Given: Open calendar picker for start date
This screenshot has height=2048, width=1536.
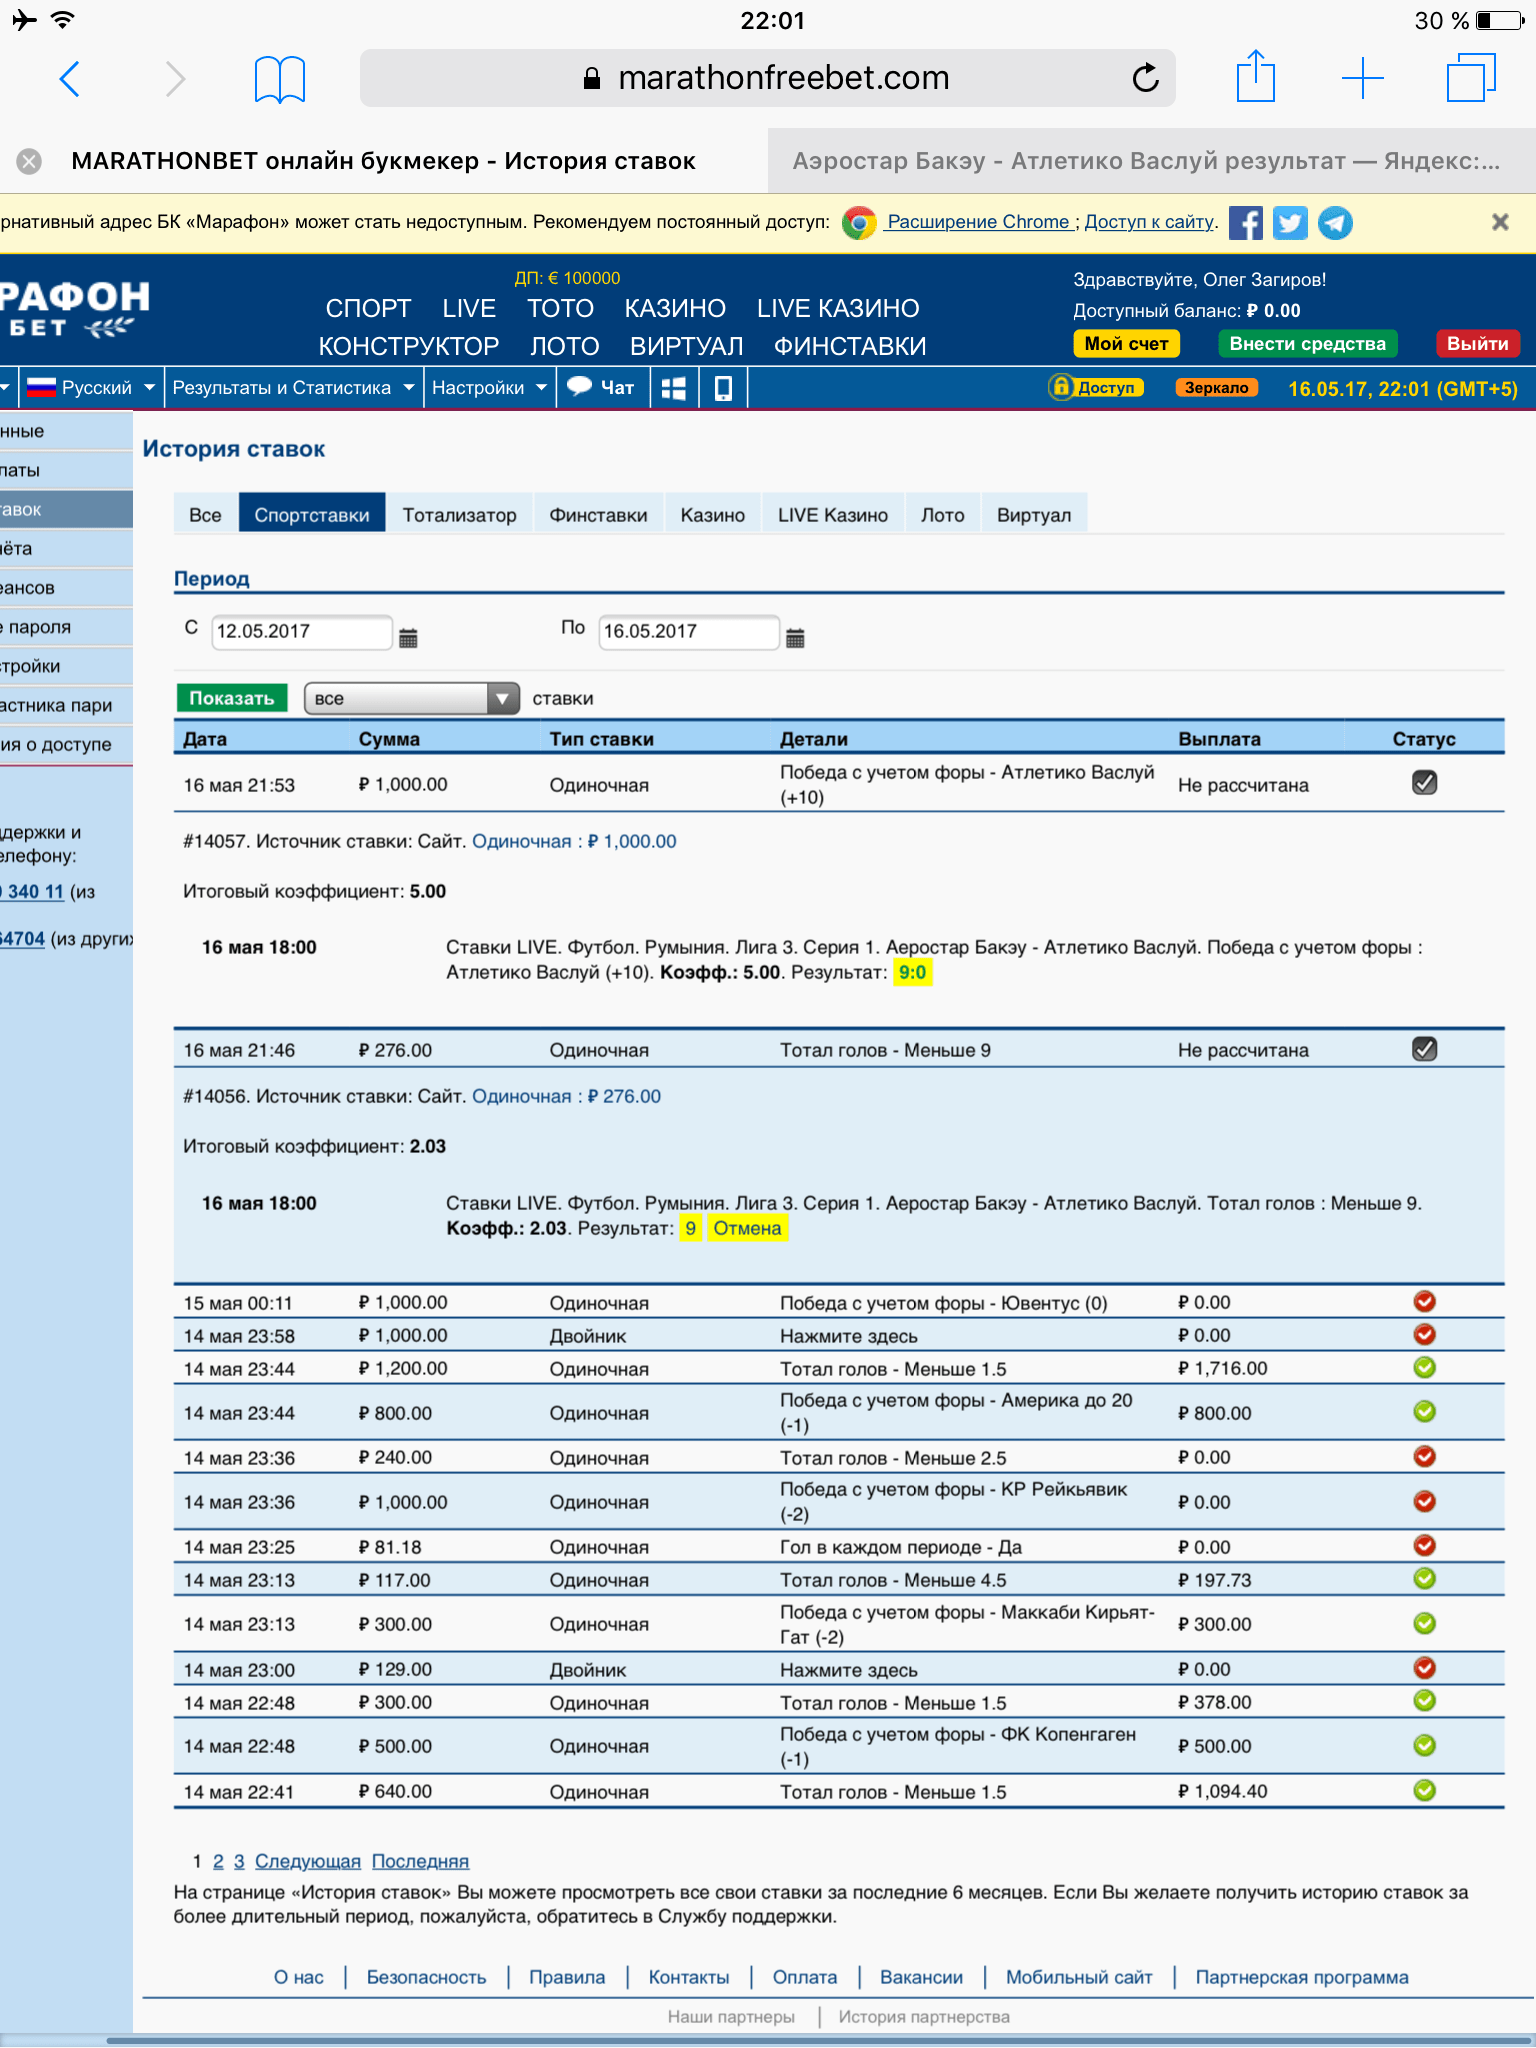Looking at the screenshot, I should tap(408, 638).
